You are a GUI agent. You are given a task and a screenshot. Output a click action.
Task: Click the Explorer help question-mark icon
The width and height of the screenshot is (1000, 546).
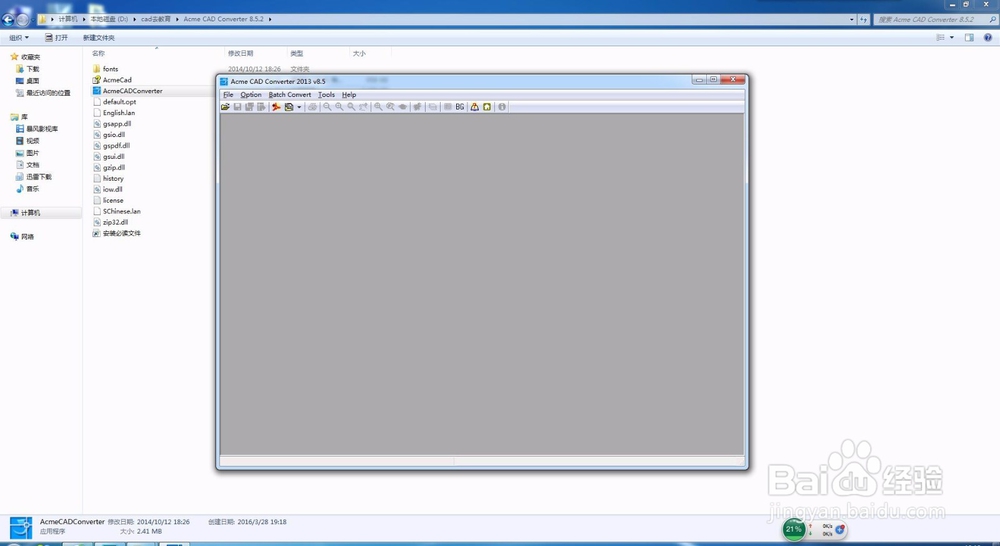pyautogui.click(x=988, y=38)
